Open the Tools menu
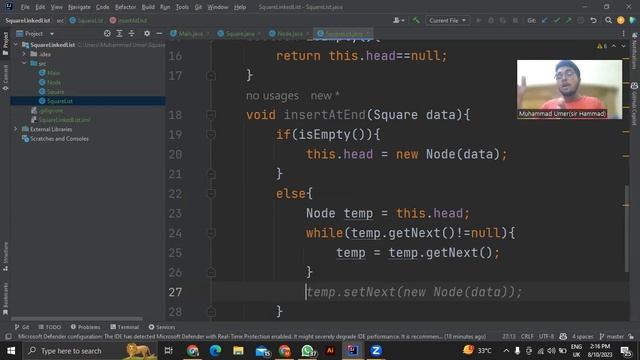Viewport: 640px width, 360px height. (x=182, y=7)
